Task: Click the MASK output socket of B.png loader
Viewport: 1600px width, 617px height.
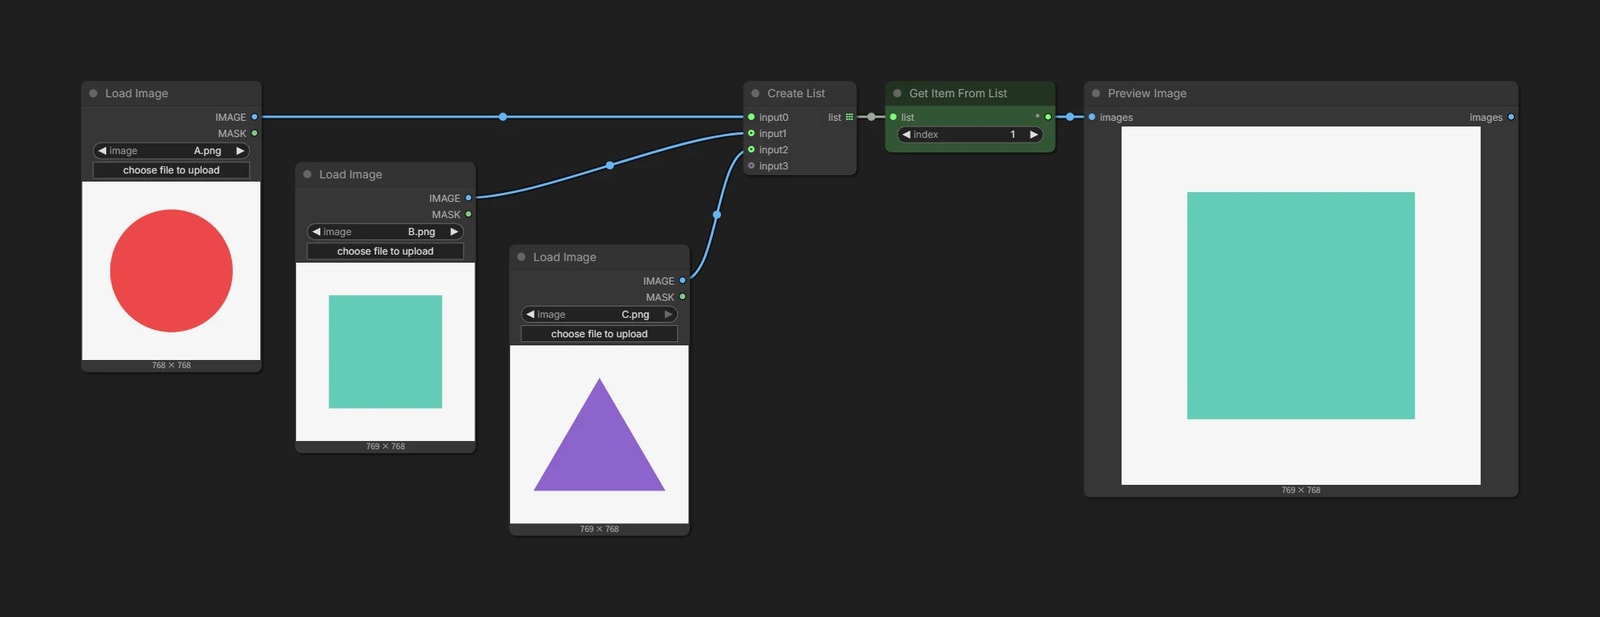Action: (x=468, y=214)
